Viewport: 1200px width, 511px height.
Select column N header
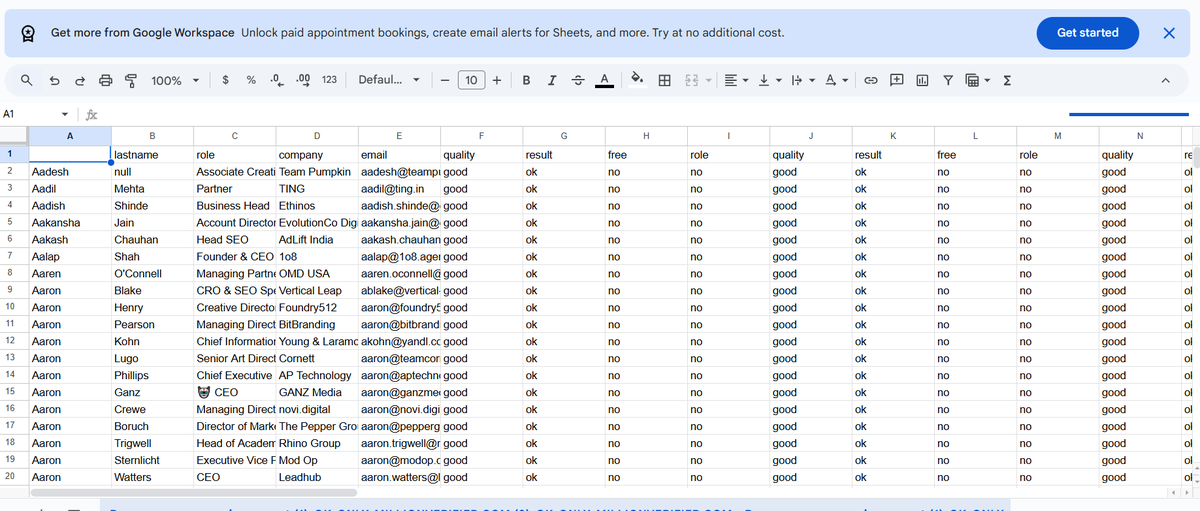coord(1139,135)
